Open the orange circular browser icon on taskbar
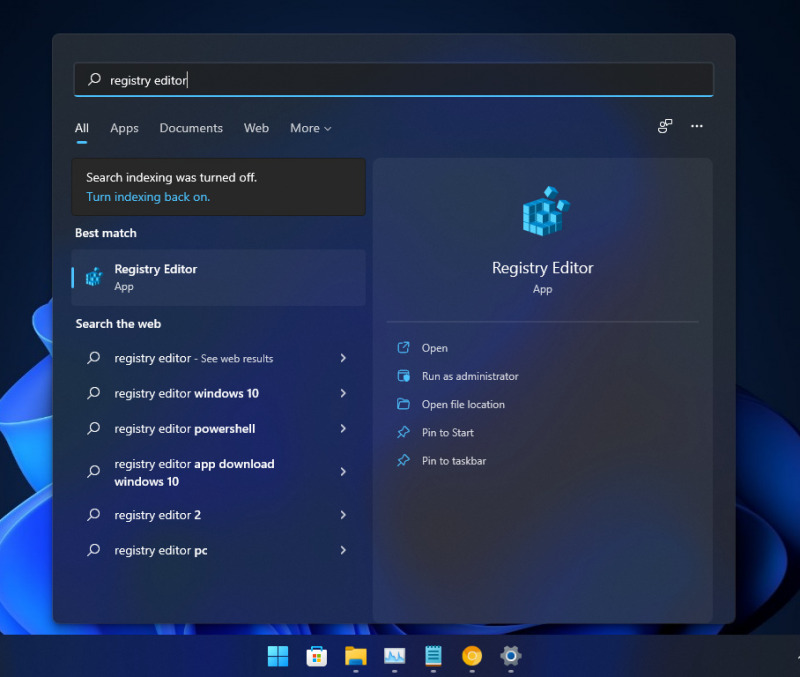This screenshot has width=800, height=677. [x=472, y=656]
